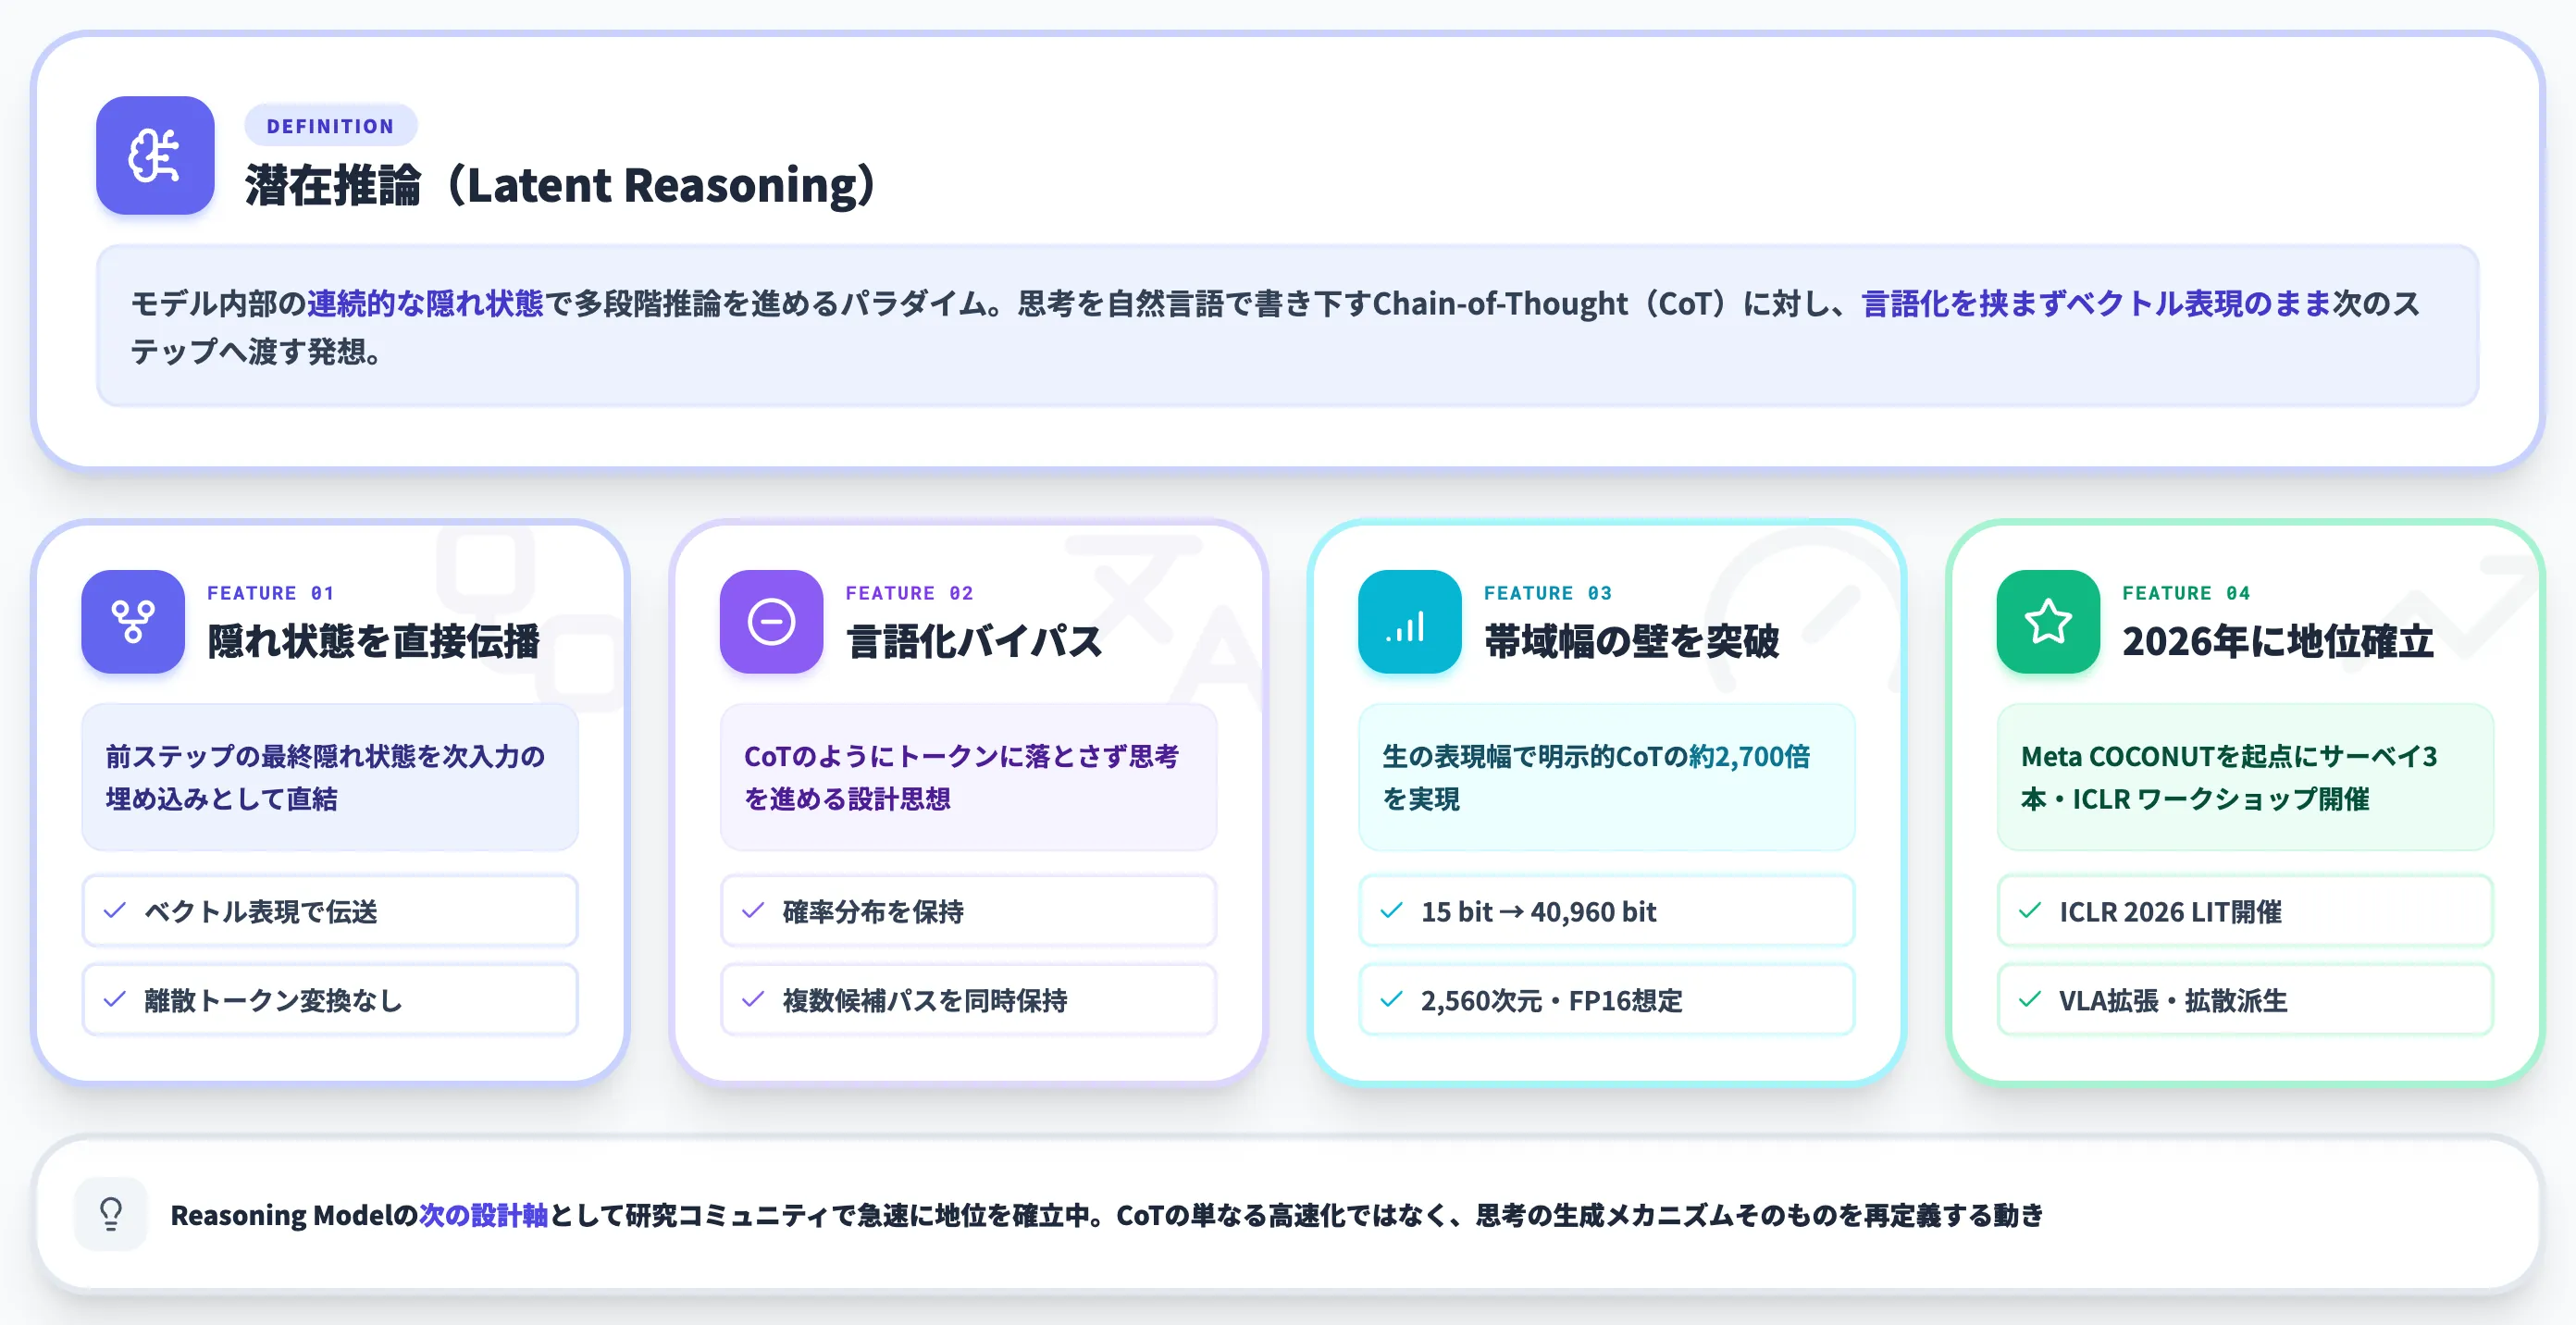Click description 生の表現幅で明示的CoTの約2,700倍を実現
2576x1325 pixels.
pos(1597,777)
